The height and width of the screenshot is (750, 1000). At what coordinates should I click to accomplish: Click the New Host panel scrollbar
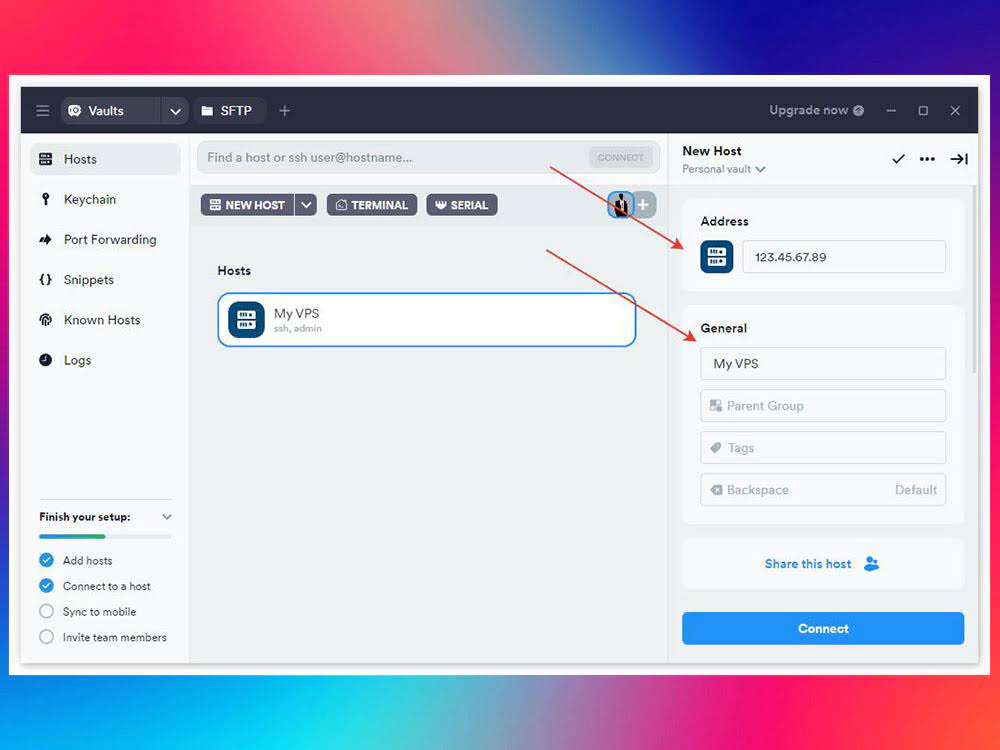tap(974, 279)
